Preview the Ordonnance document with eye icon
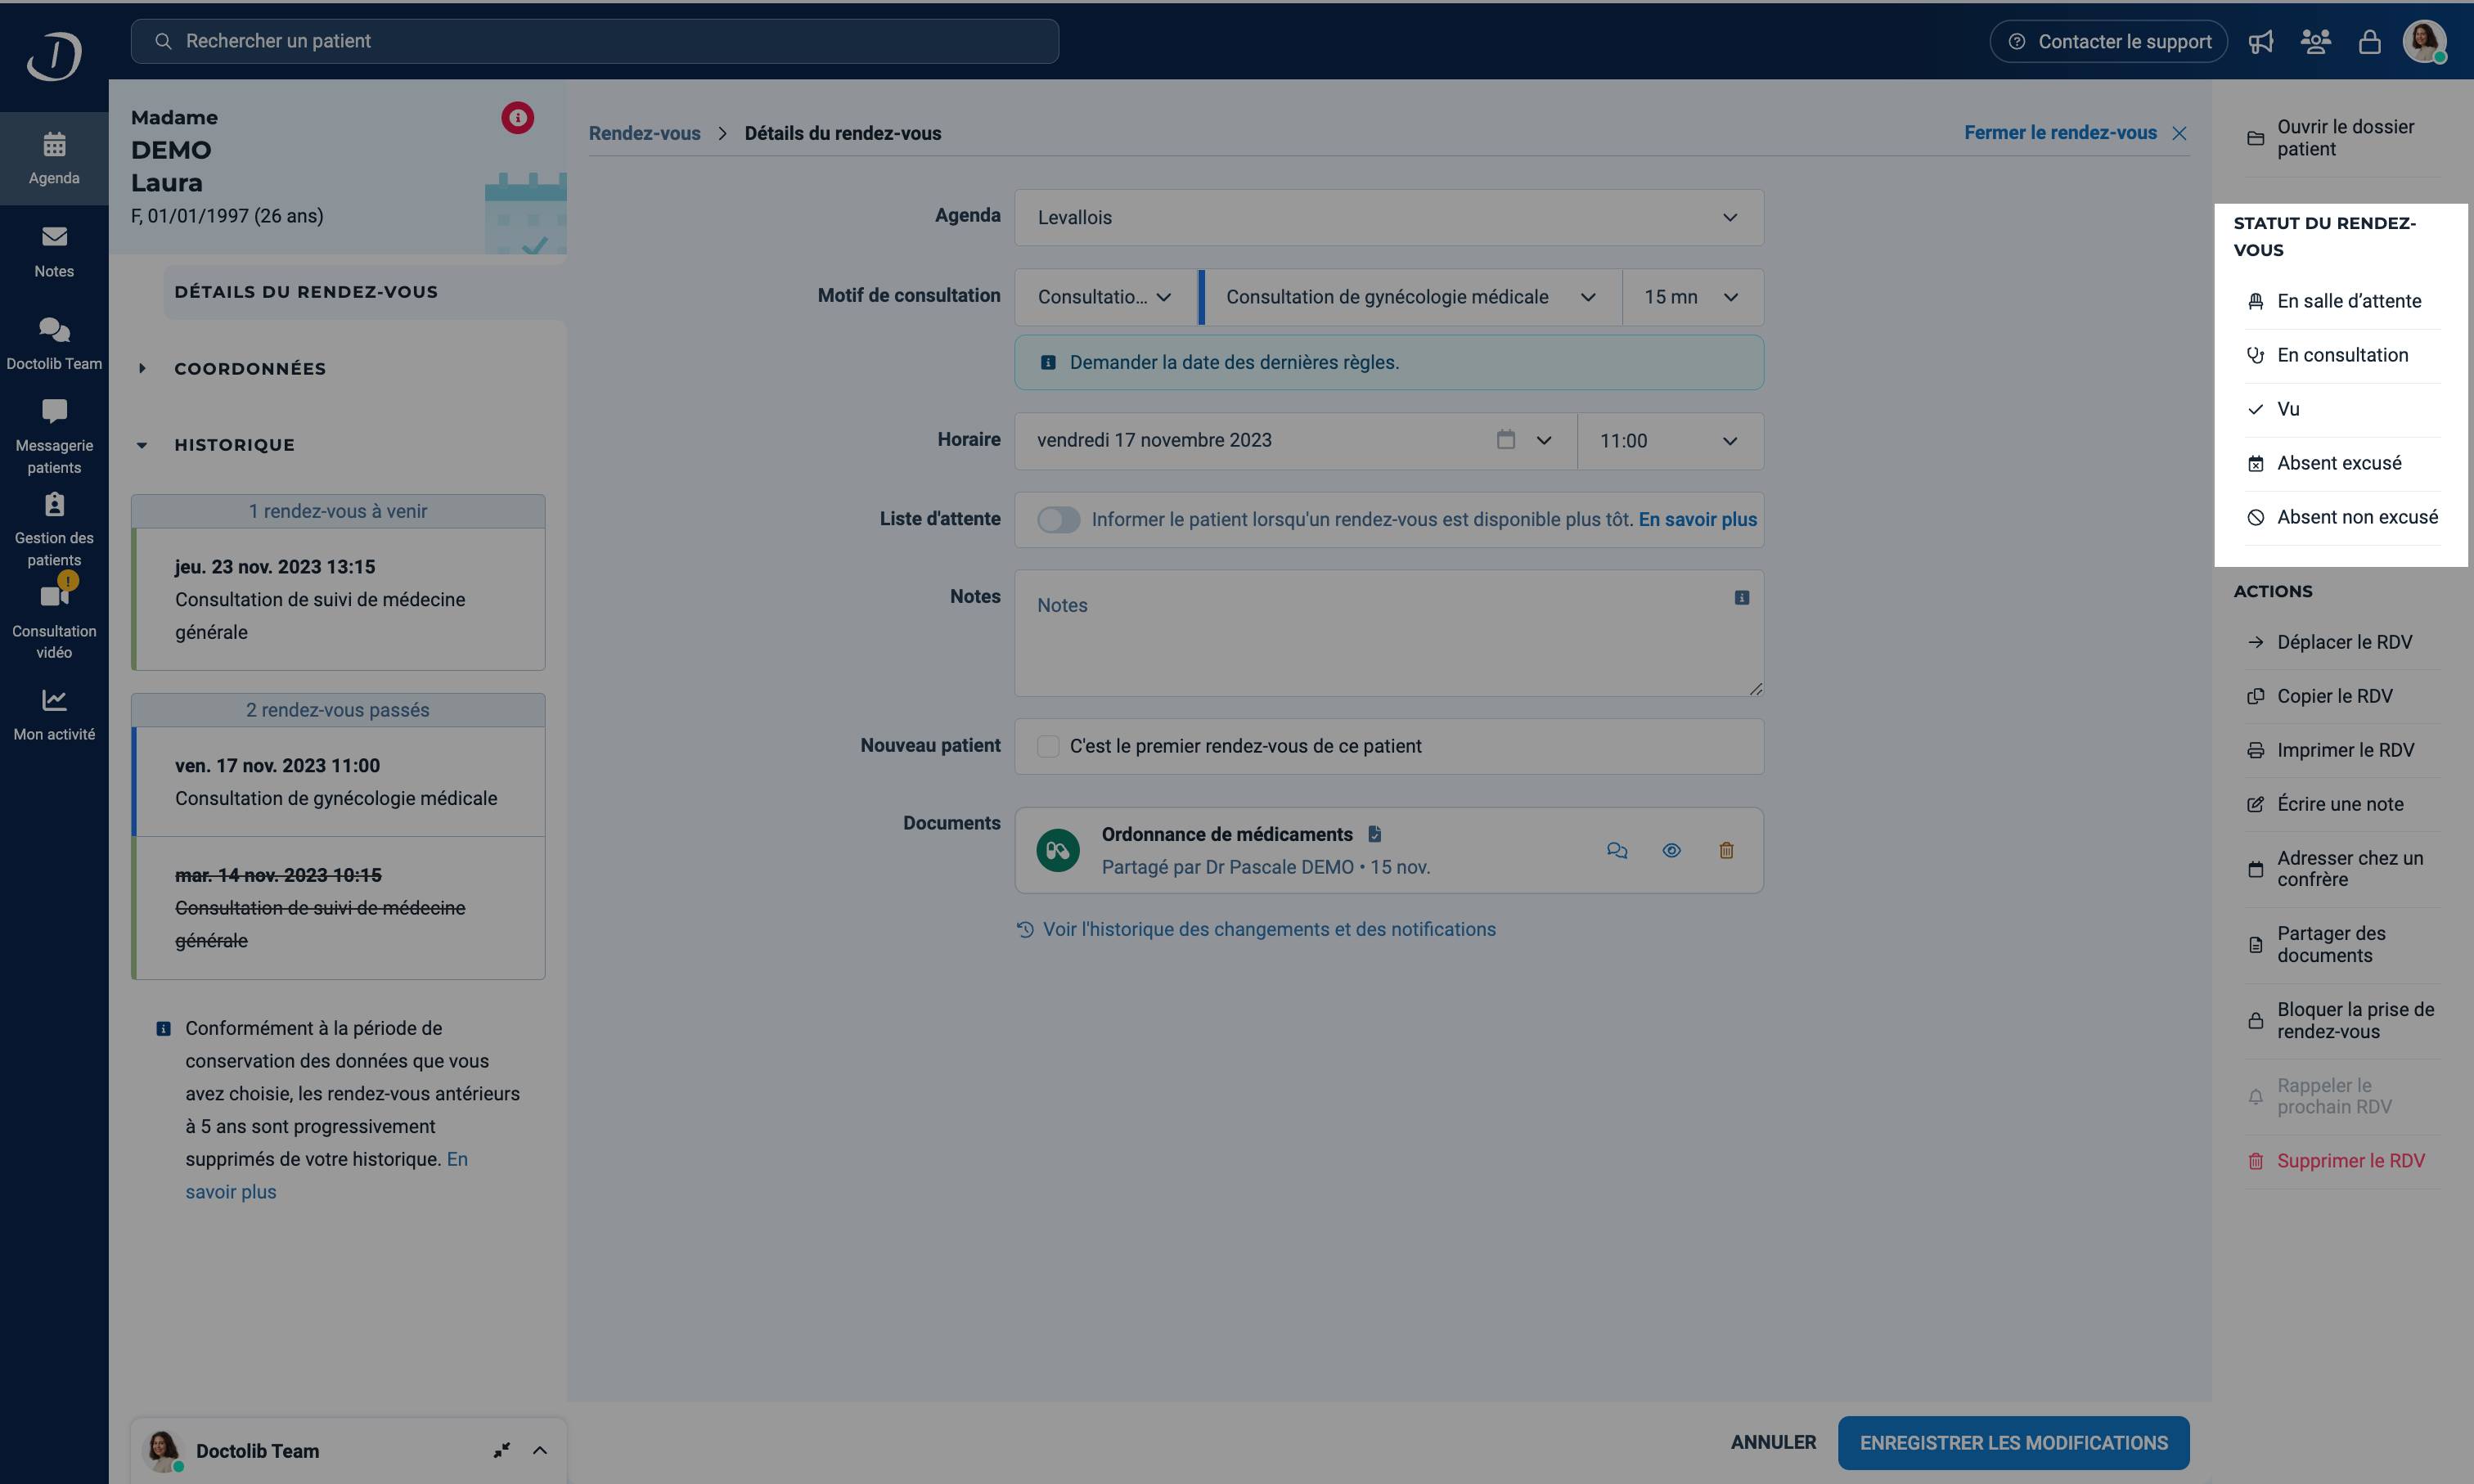Screen dimensions: 2474x1484 tap(1671, 850)
